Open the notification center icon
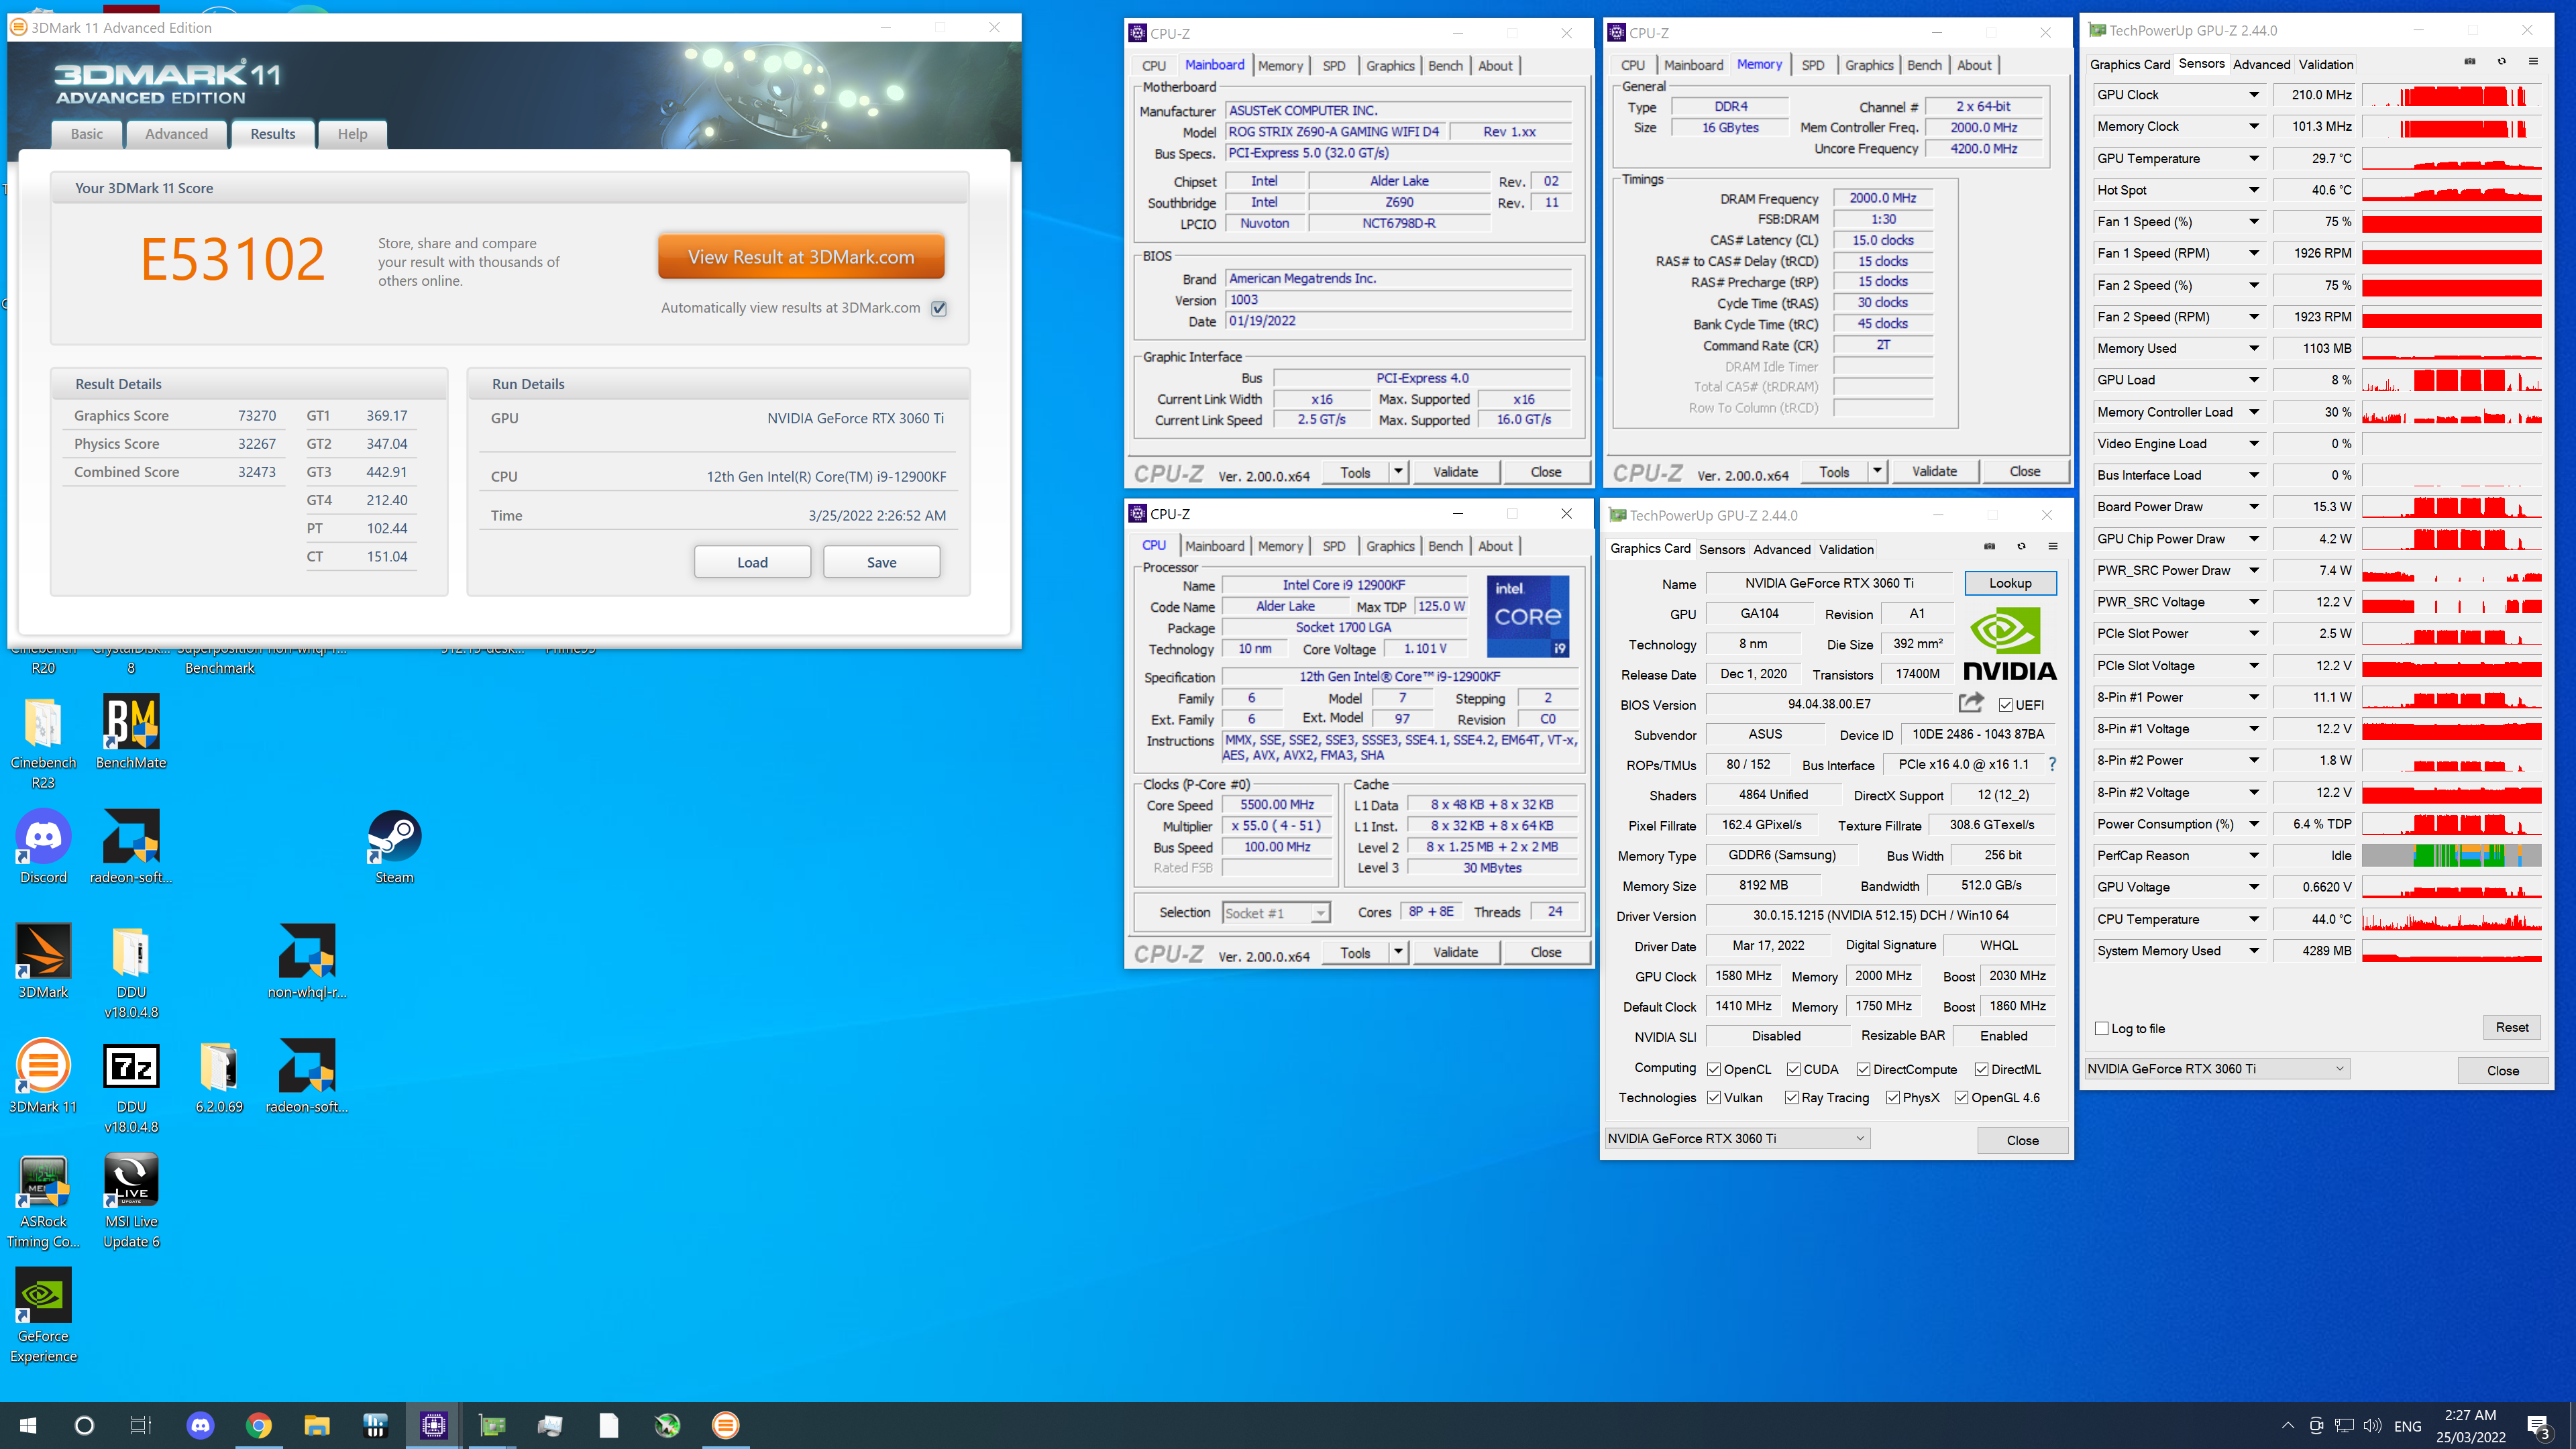The width and height of the screenshot is (2576, 1449). (x=2539, y=1426)
